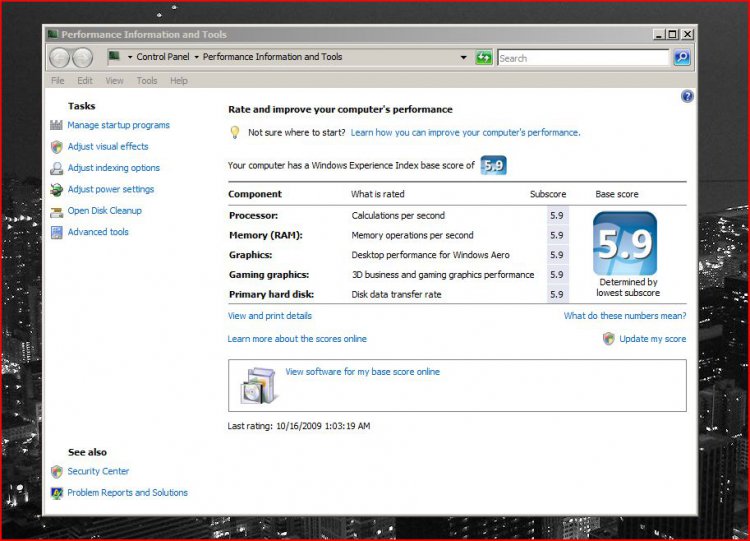Click the Problem Reports and Solutions icon
Viewport: 750px width, 541px height.
pyautogui.click(x=56, y=493)
